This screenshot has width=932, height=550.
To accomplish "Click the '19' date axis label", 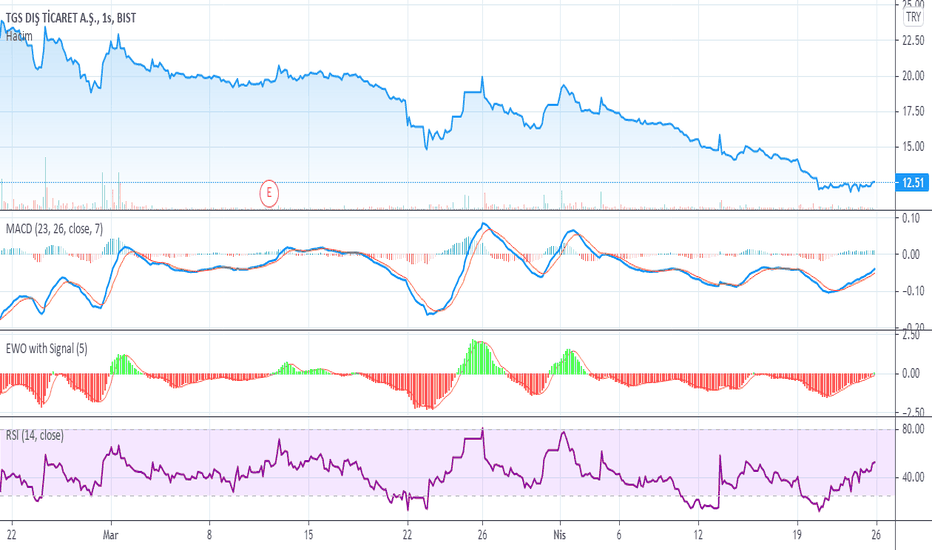I will click(x=797, y=535).
